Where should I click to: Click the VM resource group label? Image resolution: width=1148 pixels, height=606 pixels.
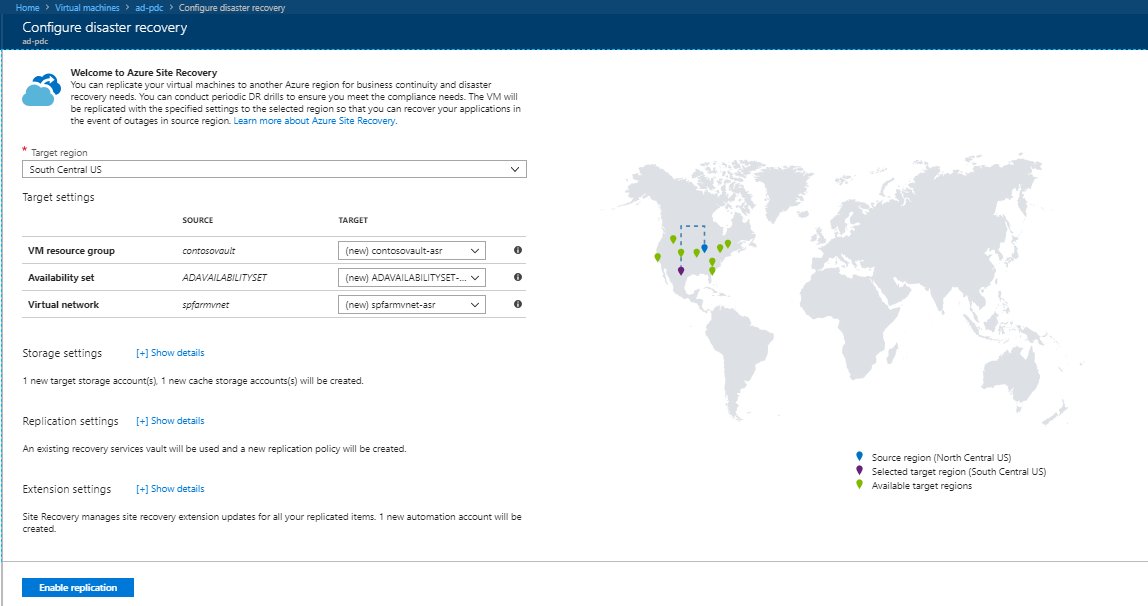71,250
